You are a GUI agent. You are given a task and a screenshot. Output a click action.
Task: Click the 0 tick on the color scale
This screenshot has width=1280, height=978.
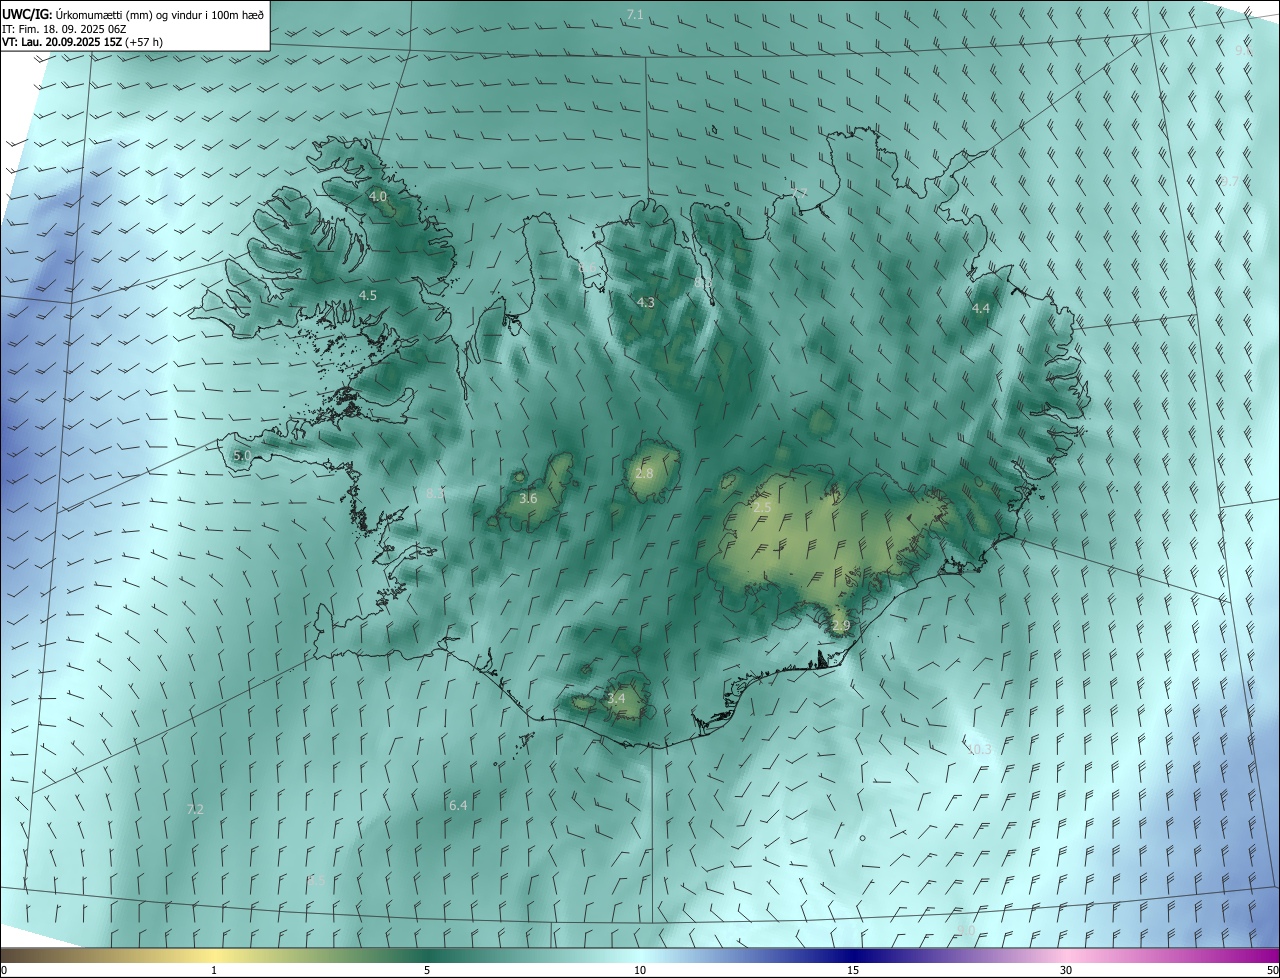(4, 970)
